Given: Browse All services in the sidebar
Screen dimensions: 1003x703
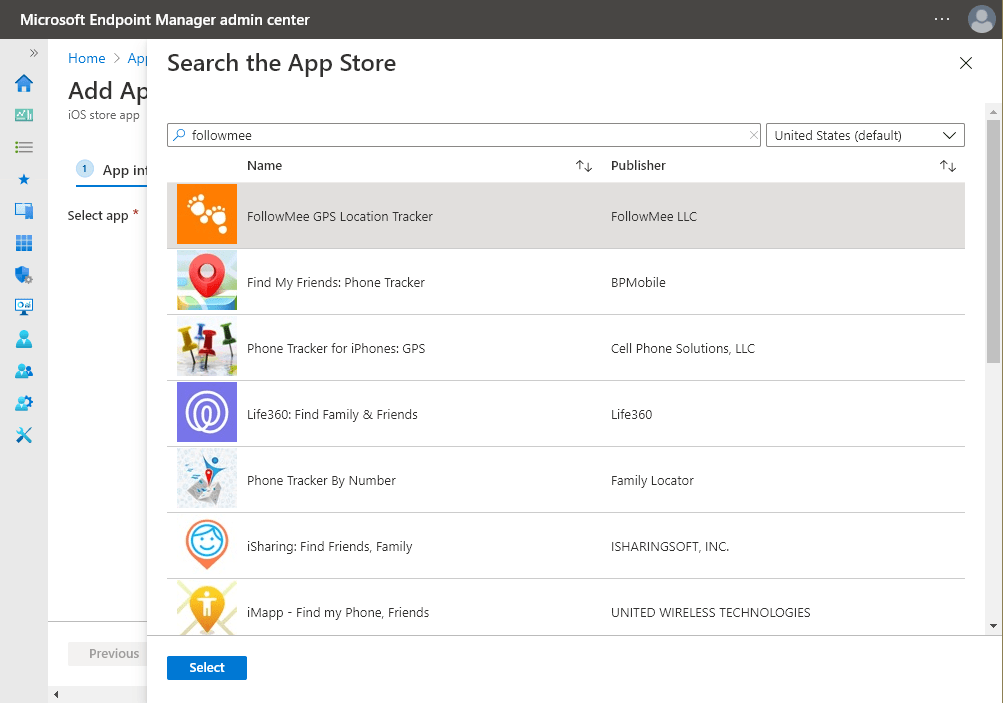Looking at the screenshot, I should pos(23,147).
